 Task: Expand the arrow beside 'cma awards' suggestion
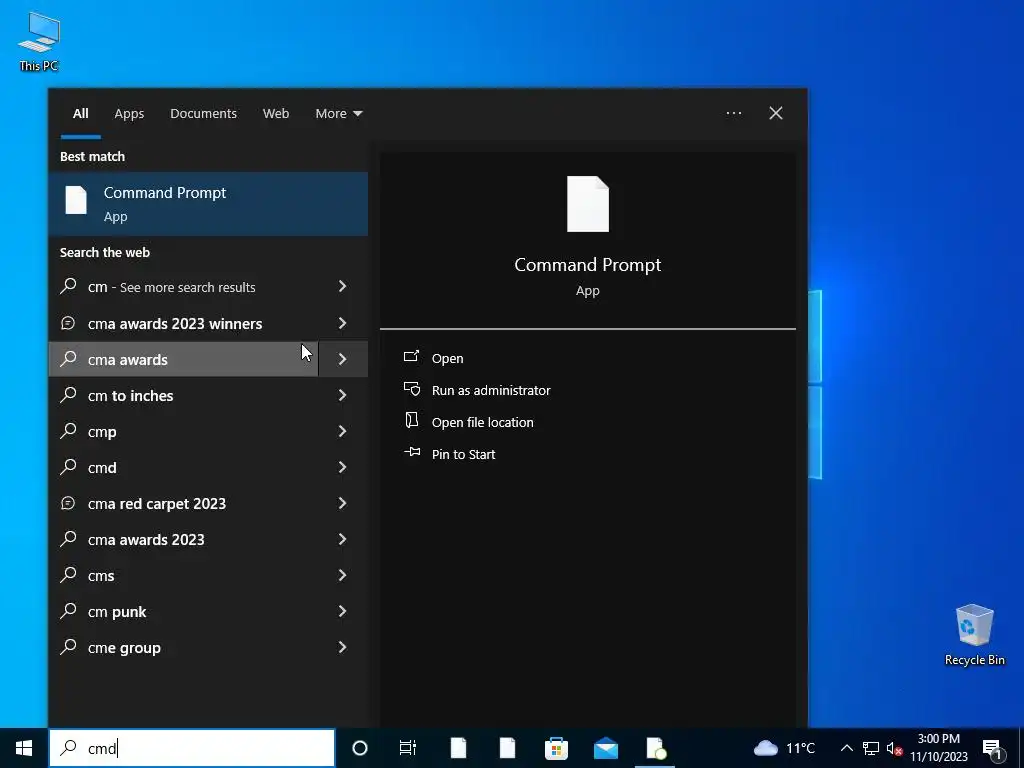[343, 359]
